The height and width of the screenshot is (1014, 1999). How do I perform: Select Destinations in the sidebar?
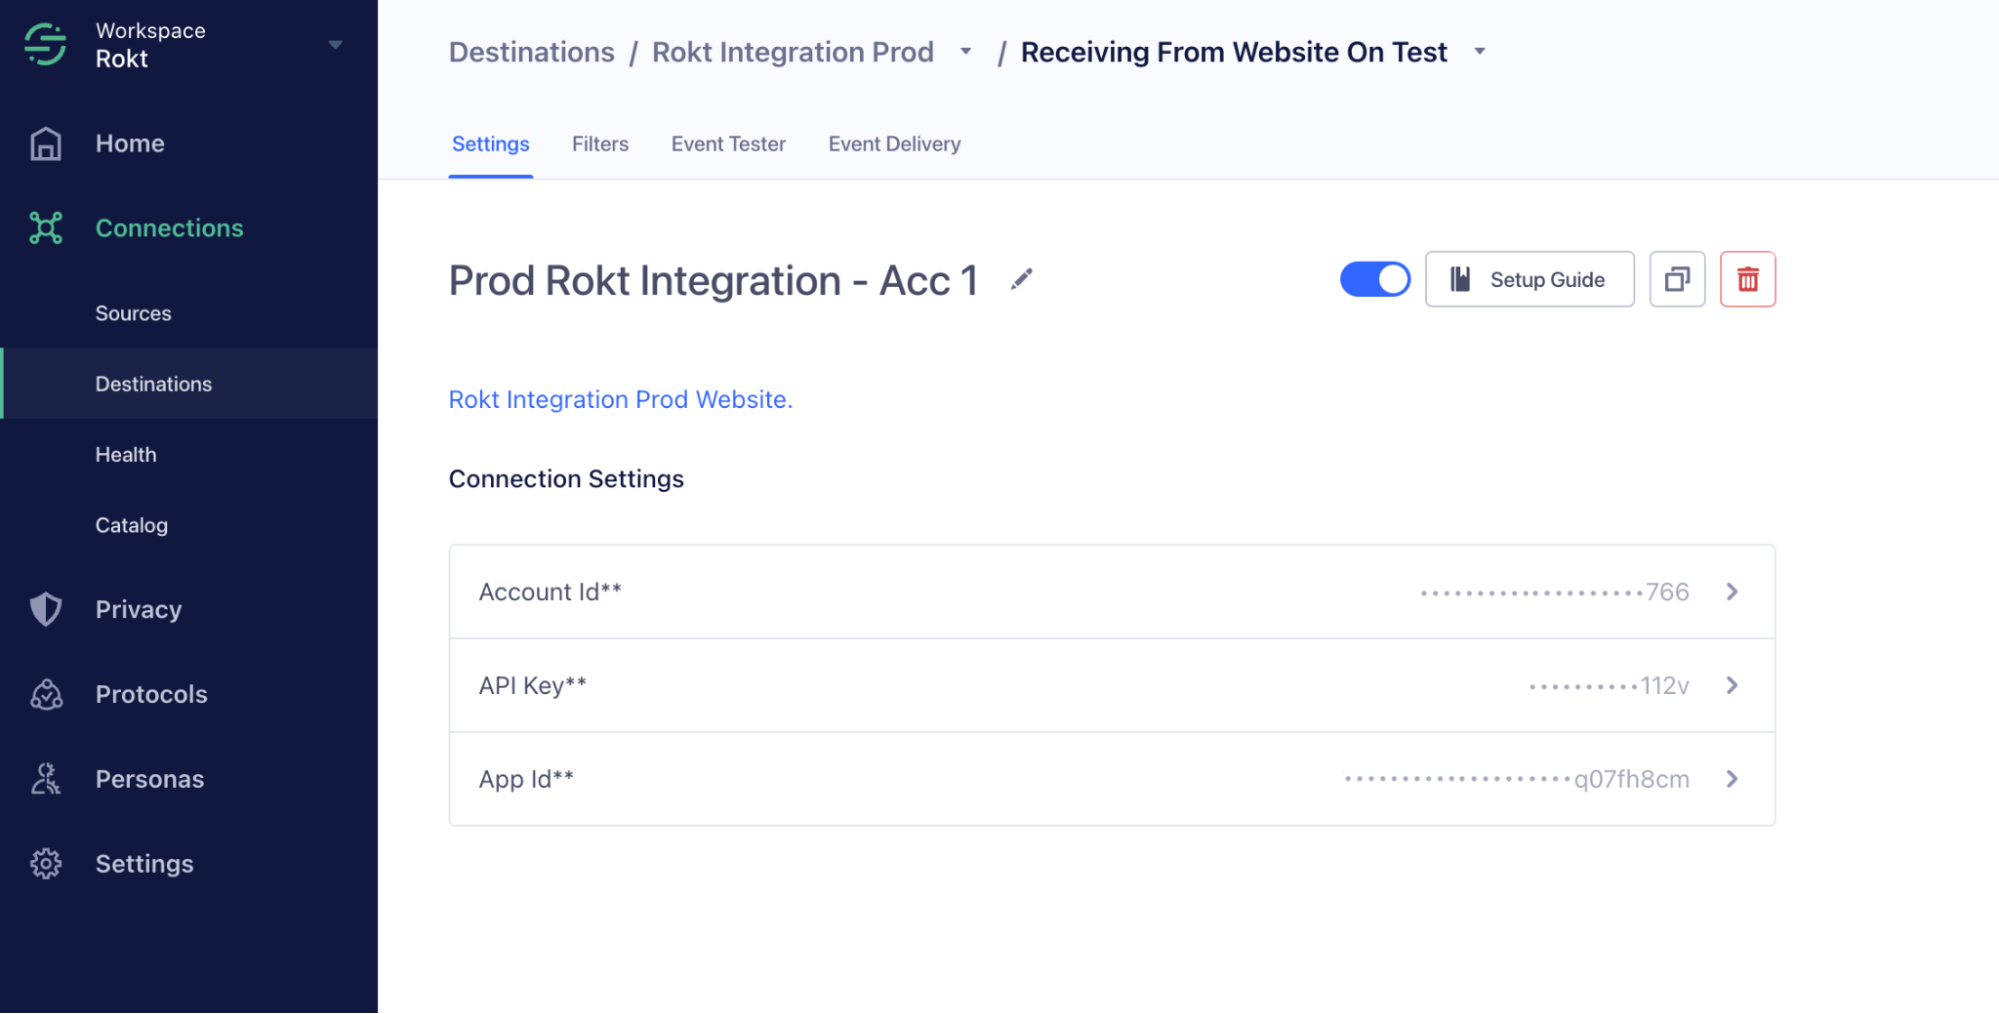click(189, 384)
